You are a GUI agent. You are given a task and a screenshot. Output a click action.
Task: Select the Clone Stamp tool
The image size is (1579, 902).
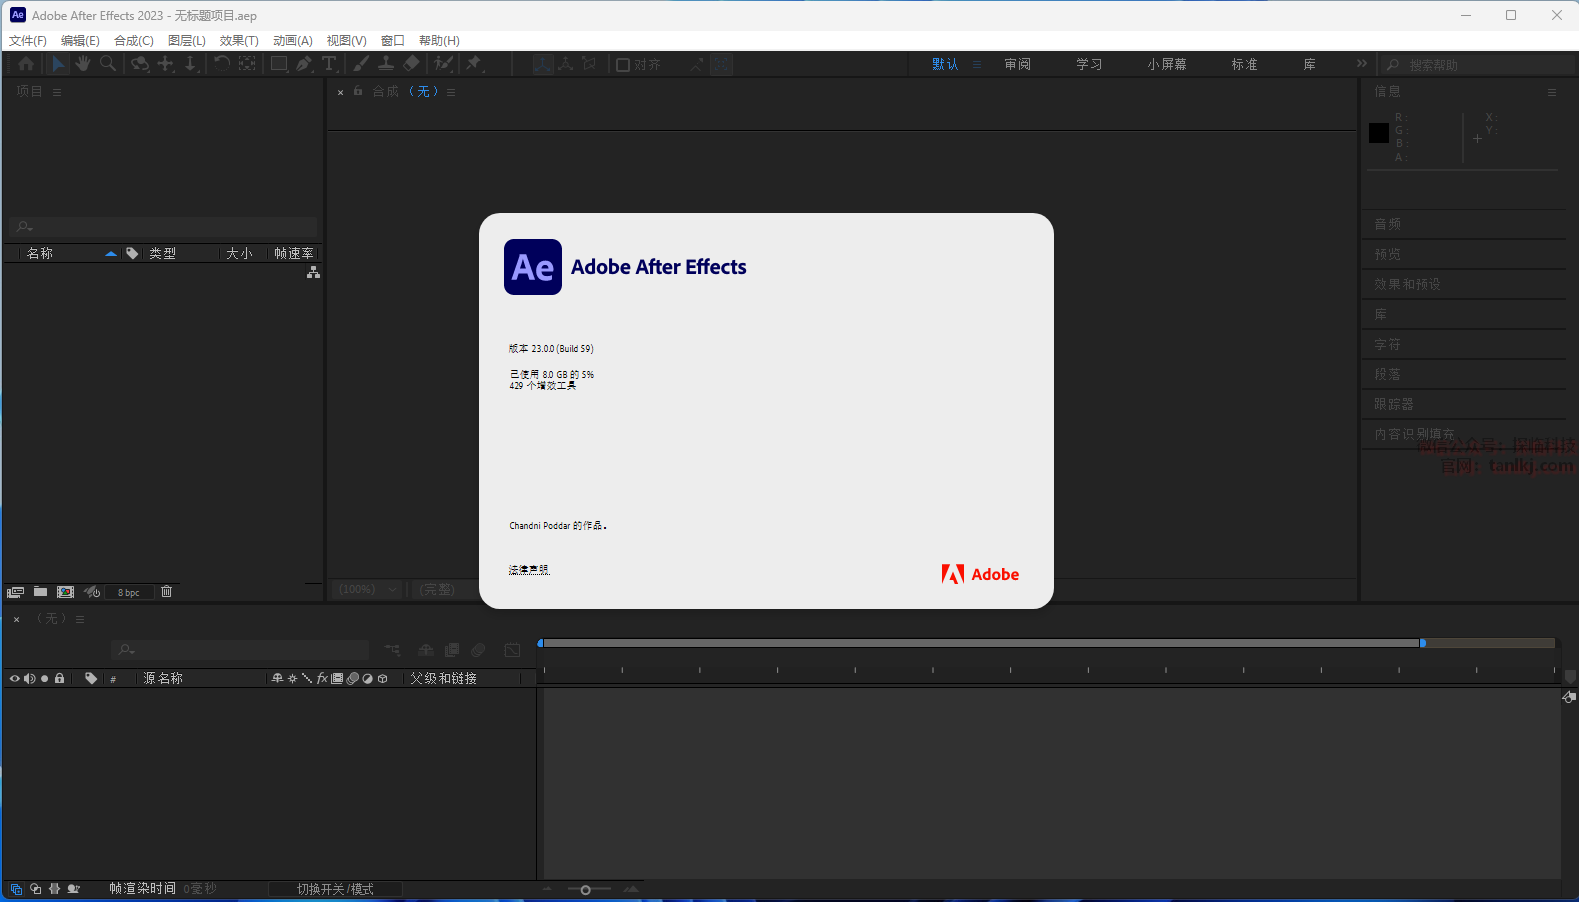[386, 64]
